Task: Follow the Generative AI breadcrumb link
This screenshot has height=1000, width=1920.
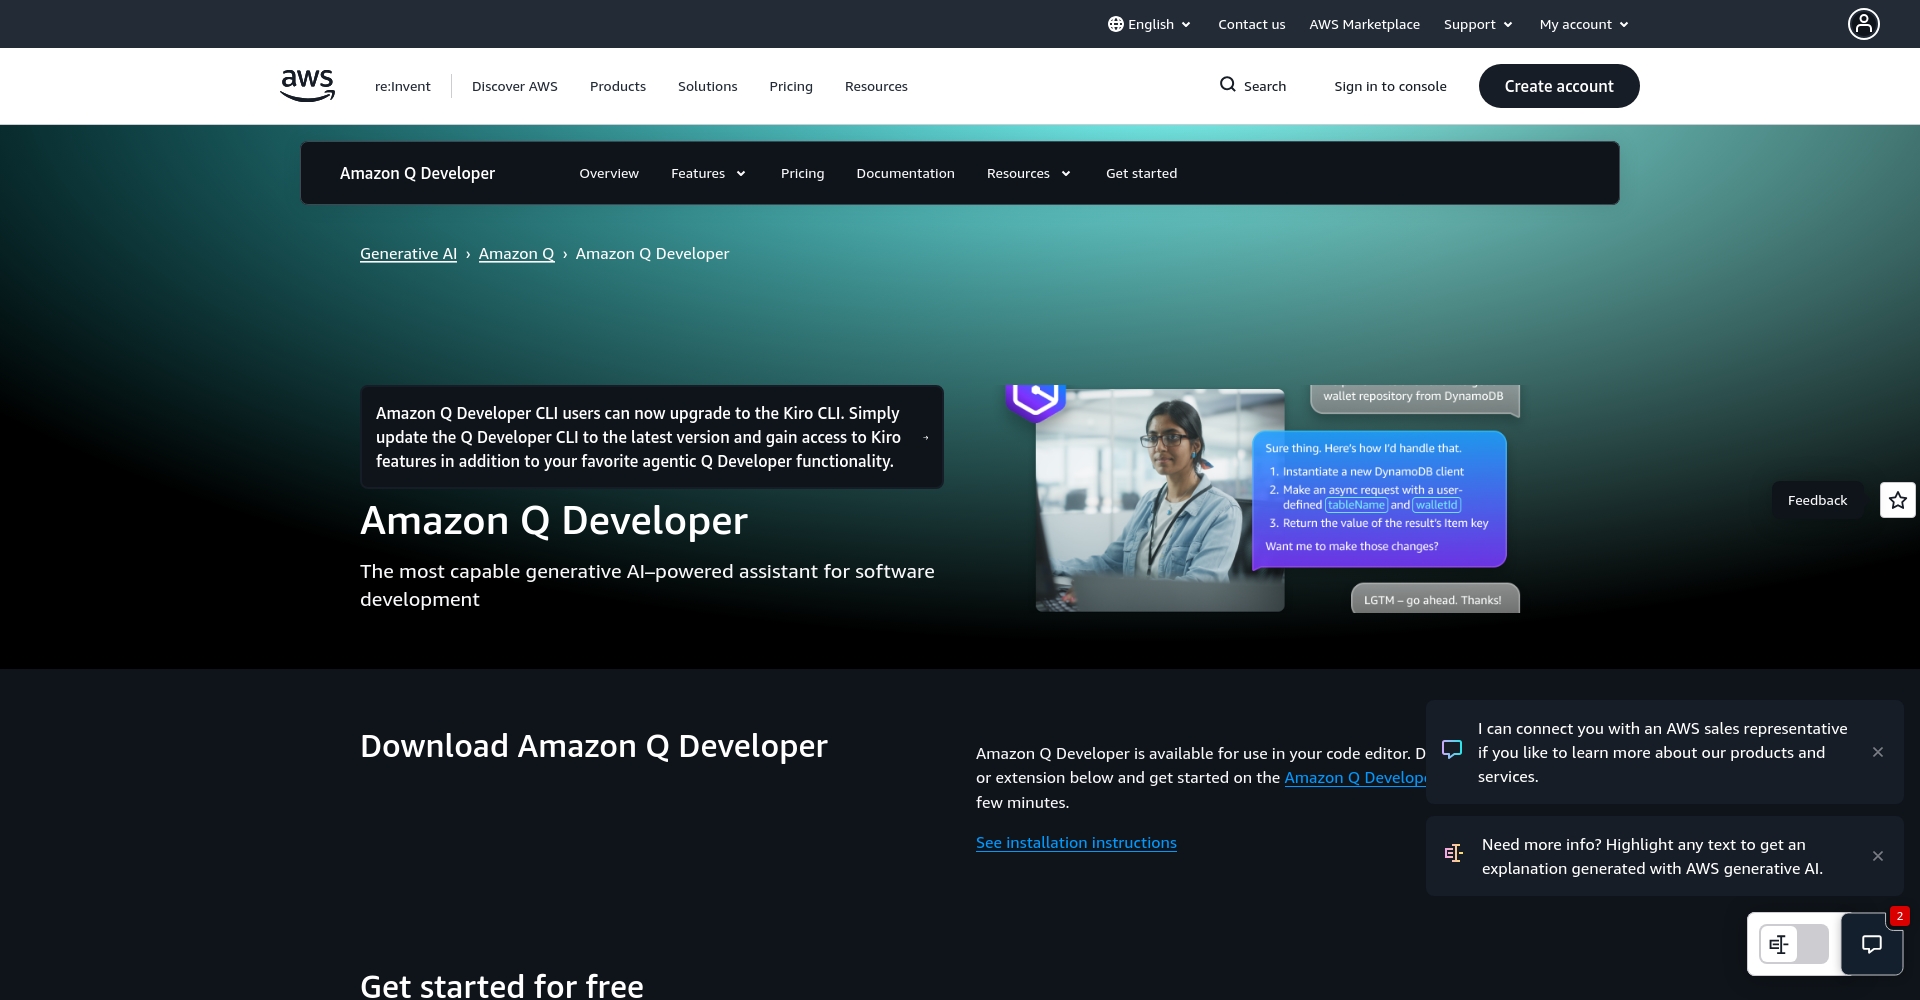Action: (408, 253)
